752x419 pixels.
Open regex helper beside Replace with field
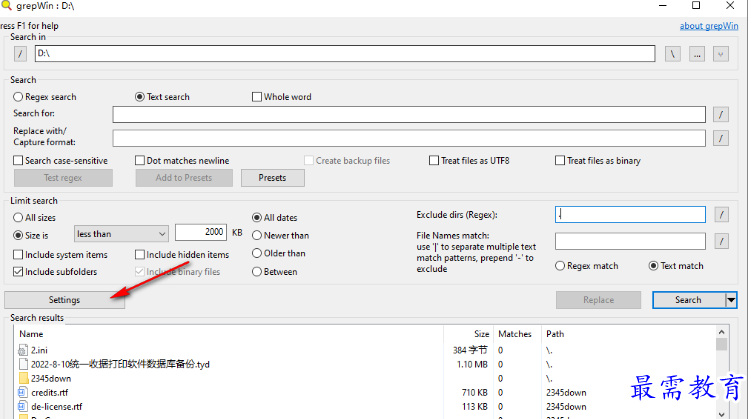(x=720, y=139)
